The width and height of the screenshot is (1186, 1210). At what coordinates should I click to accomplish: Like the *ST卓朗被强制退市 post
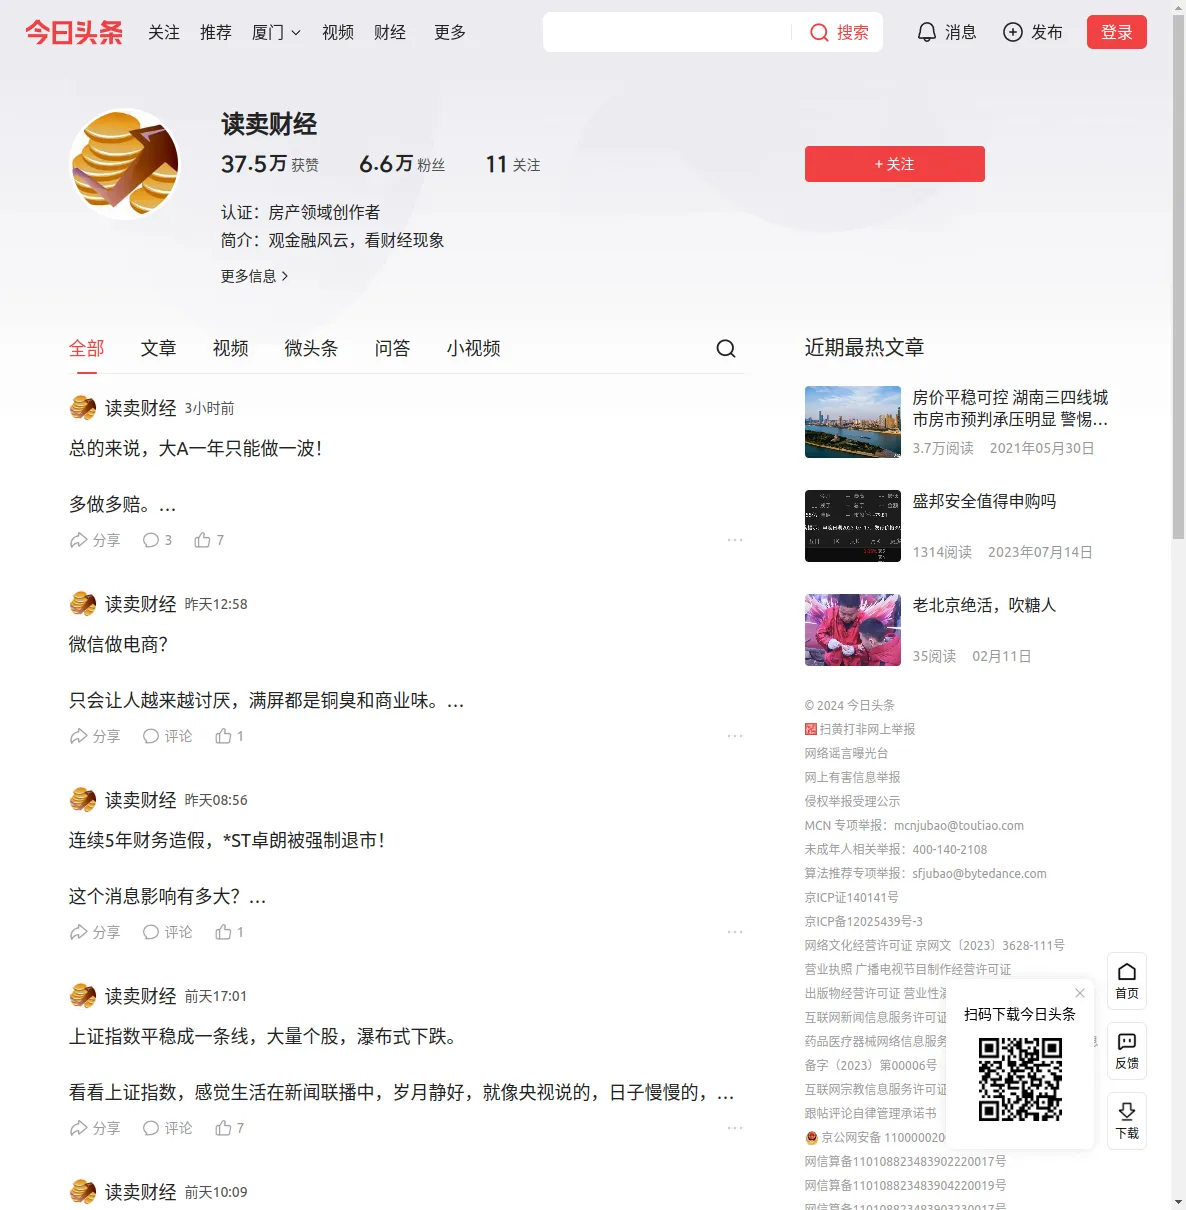click(x=229, y=932)
